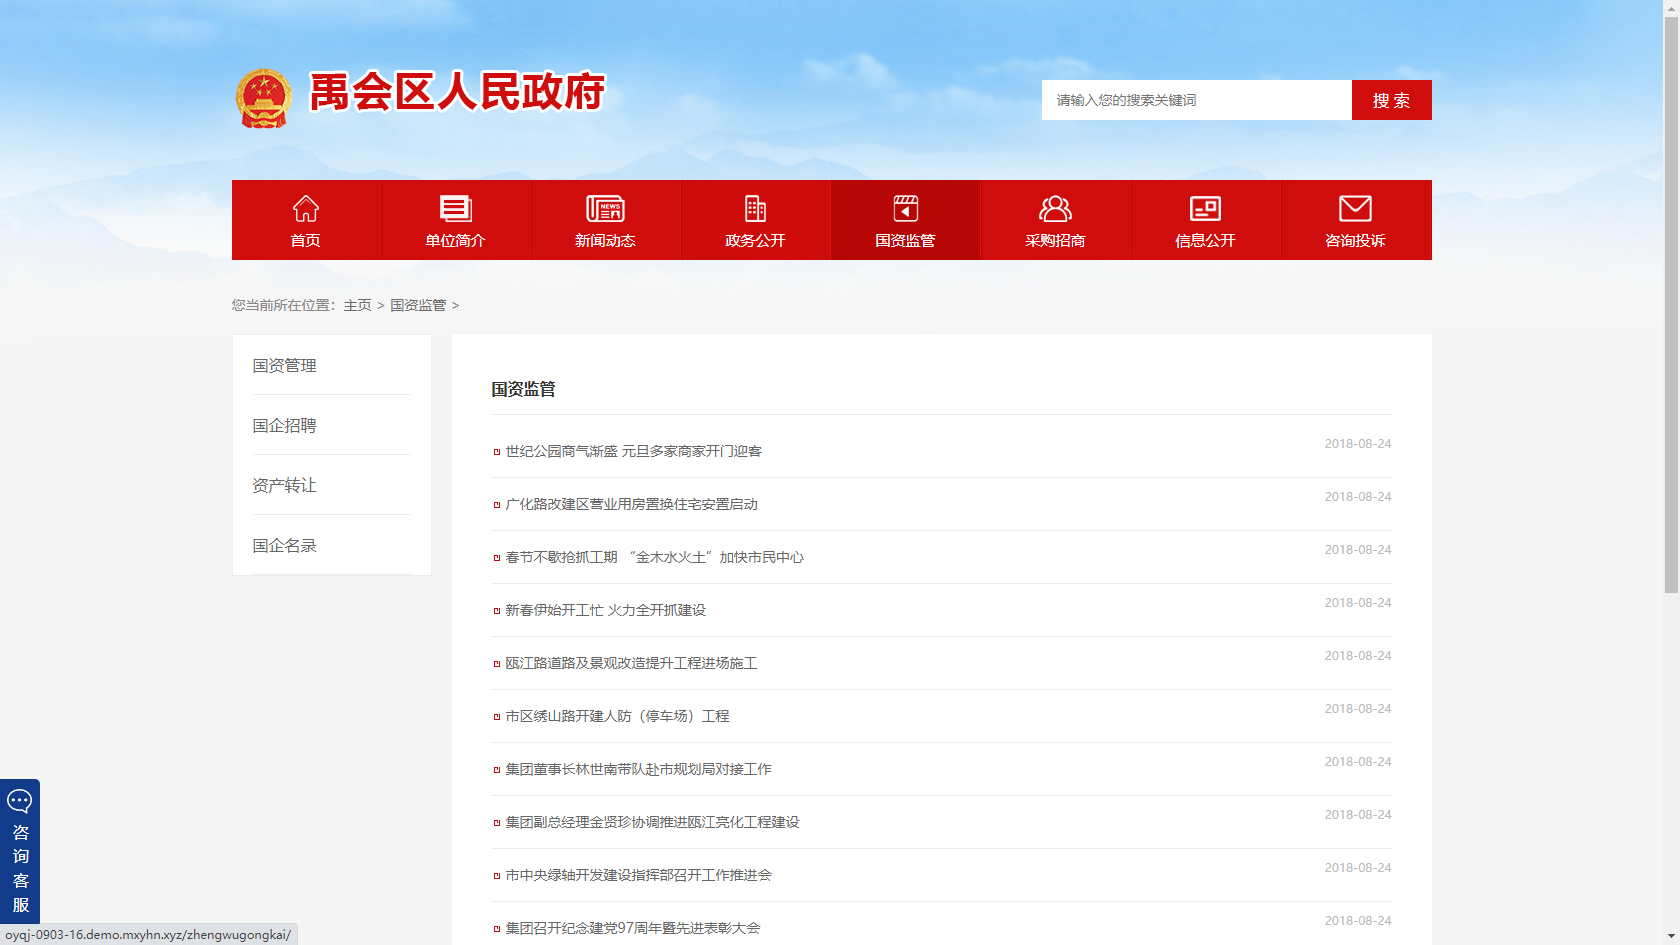Click the date beside 新春伊始开工忙 article

click(1358, 603)
